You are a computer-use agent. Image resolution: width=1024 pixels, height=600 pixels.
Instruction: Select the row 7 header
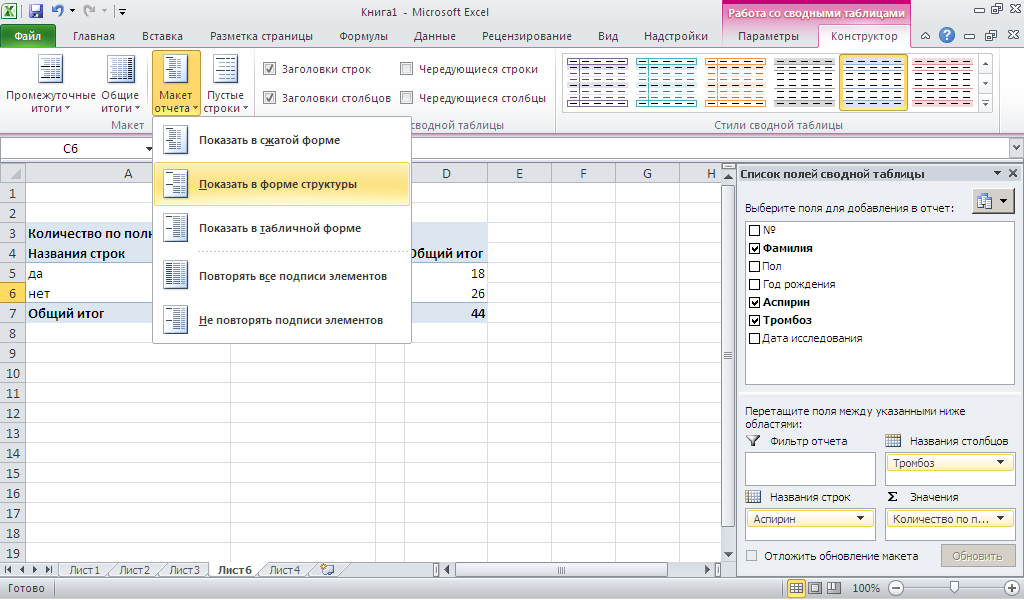point(12,313)
